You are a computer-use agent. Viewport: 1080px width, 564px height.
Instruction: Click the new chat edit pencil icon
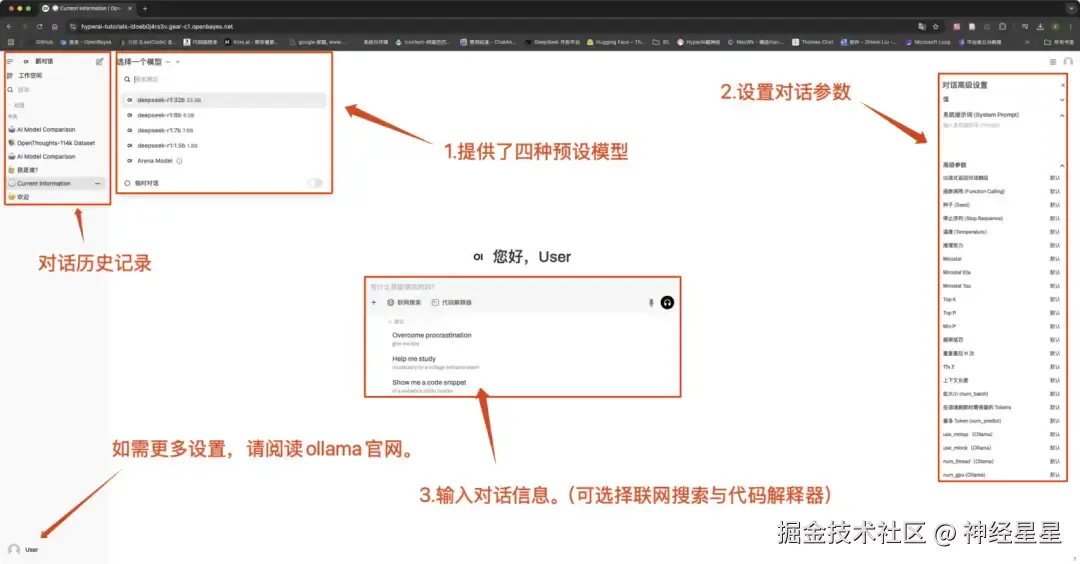coord(99,61)
